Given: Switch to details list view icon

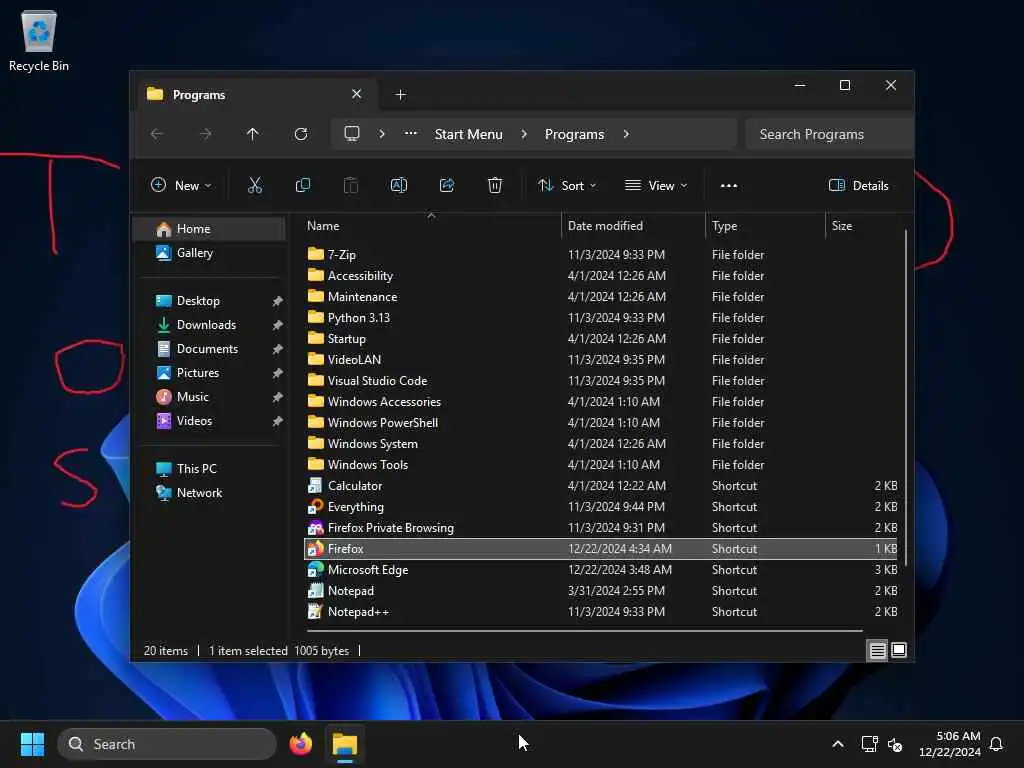Looking at the screenshot, I should point(877,650).
